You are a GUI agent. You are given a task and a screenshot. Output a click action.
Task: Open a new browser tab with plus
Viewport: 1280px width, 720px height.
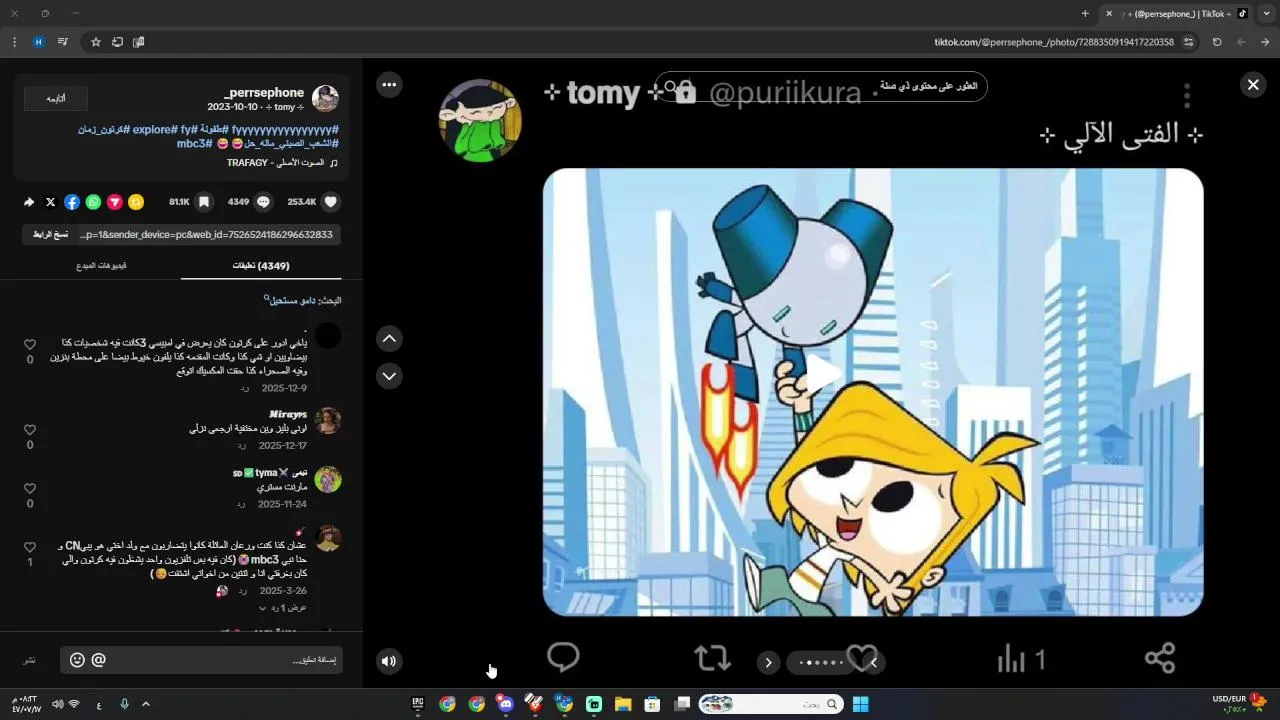pyautogui.click(x=1085, y=14)
